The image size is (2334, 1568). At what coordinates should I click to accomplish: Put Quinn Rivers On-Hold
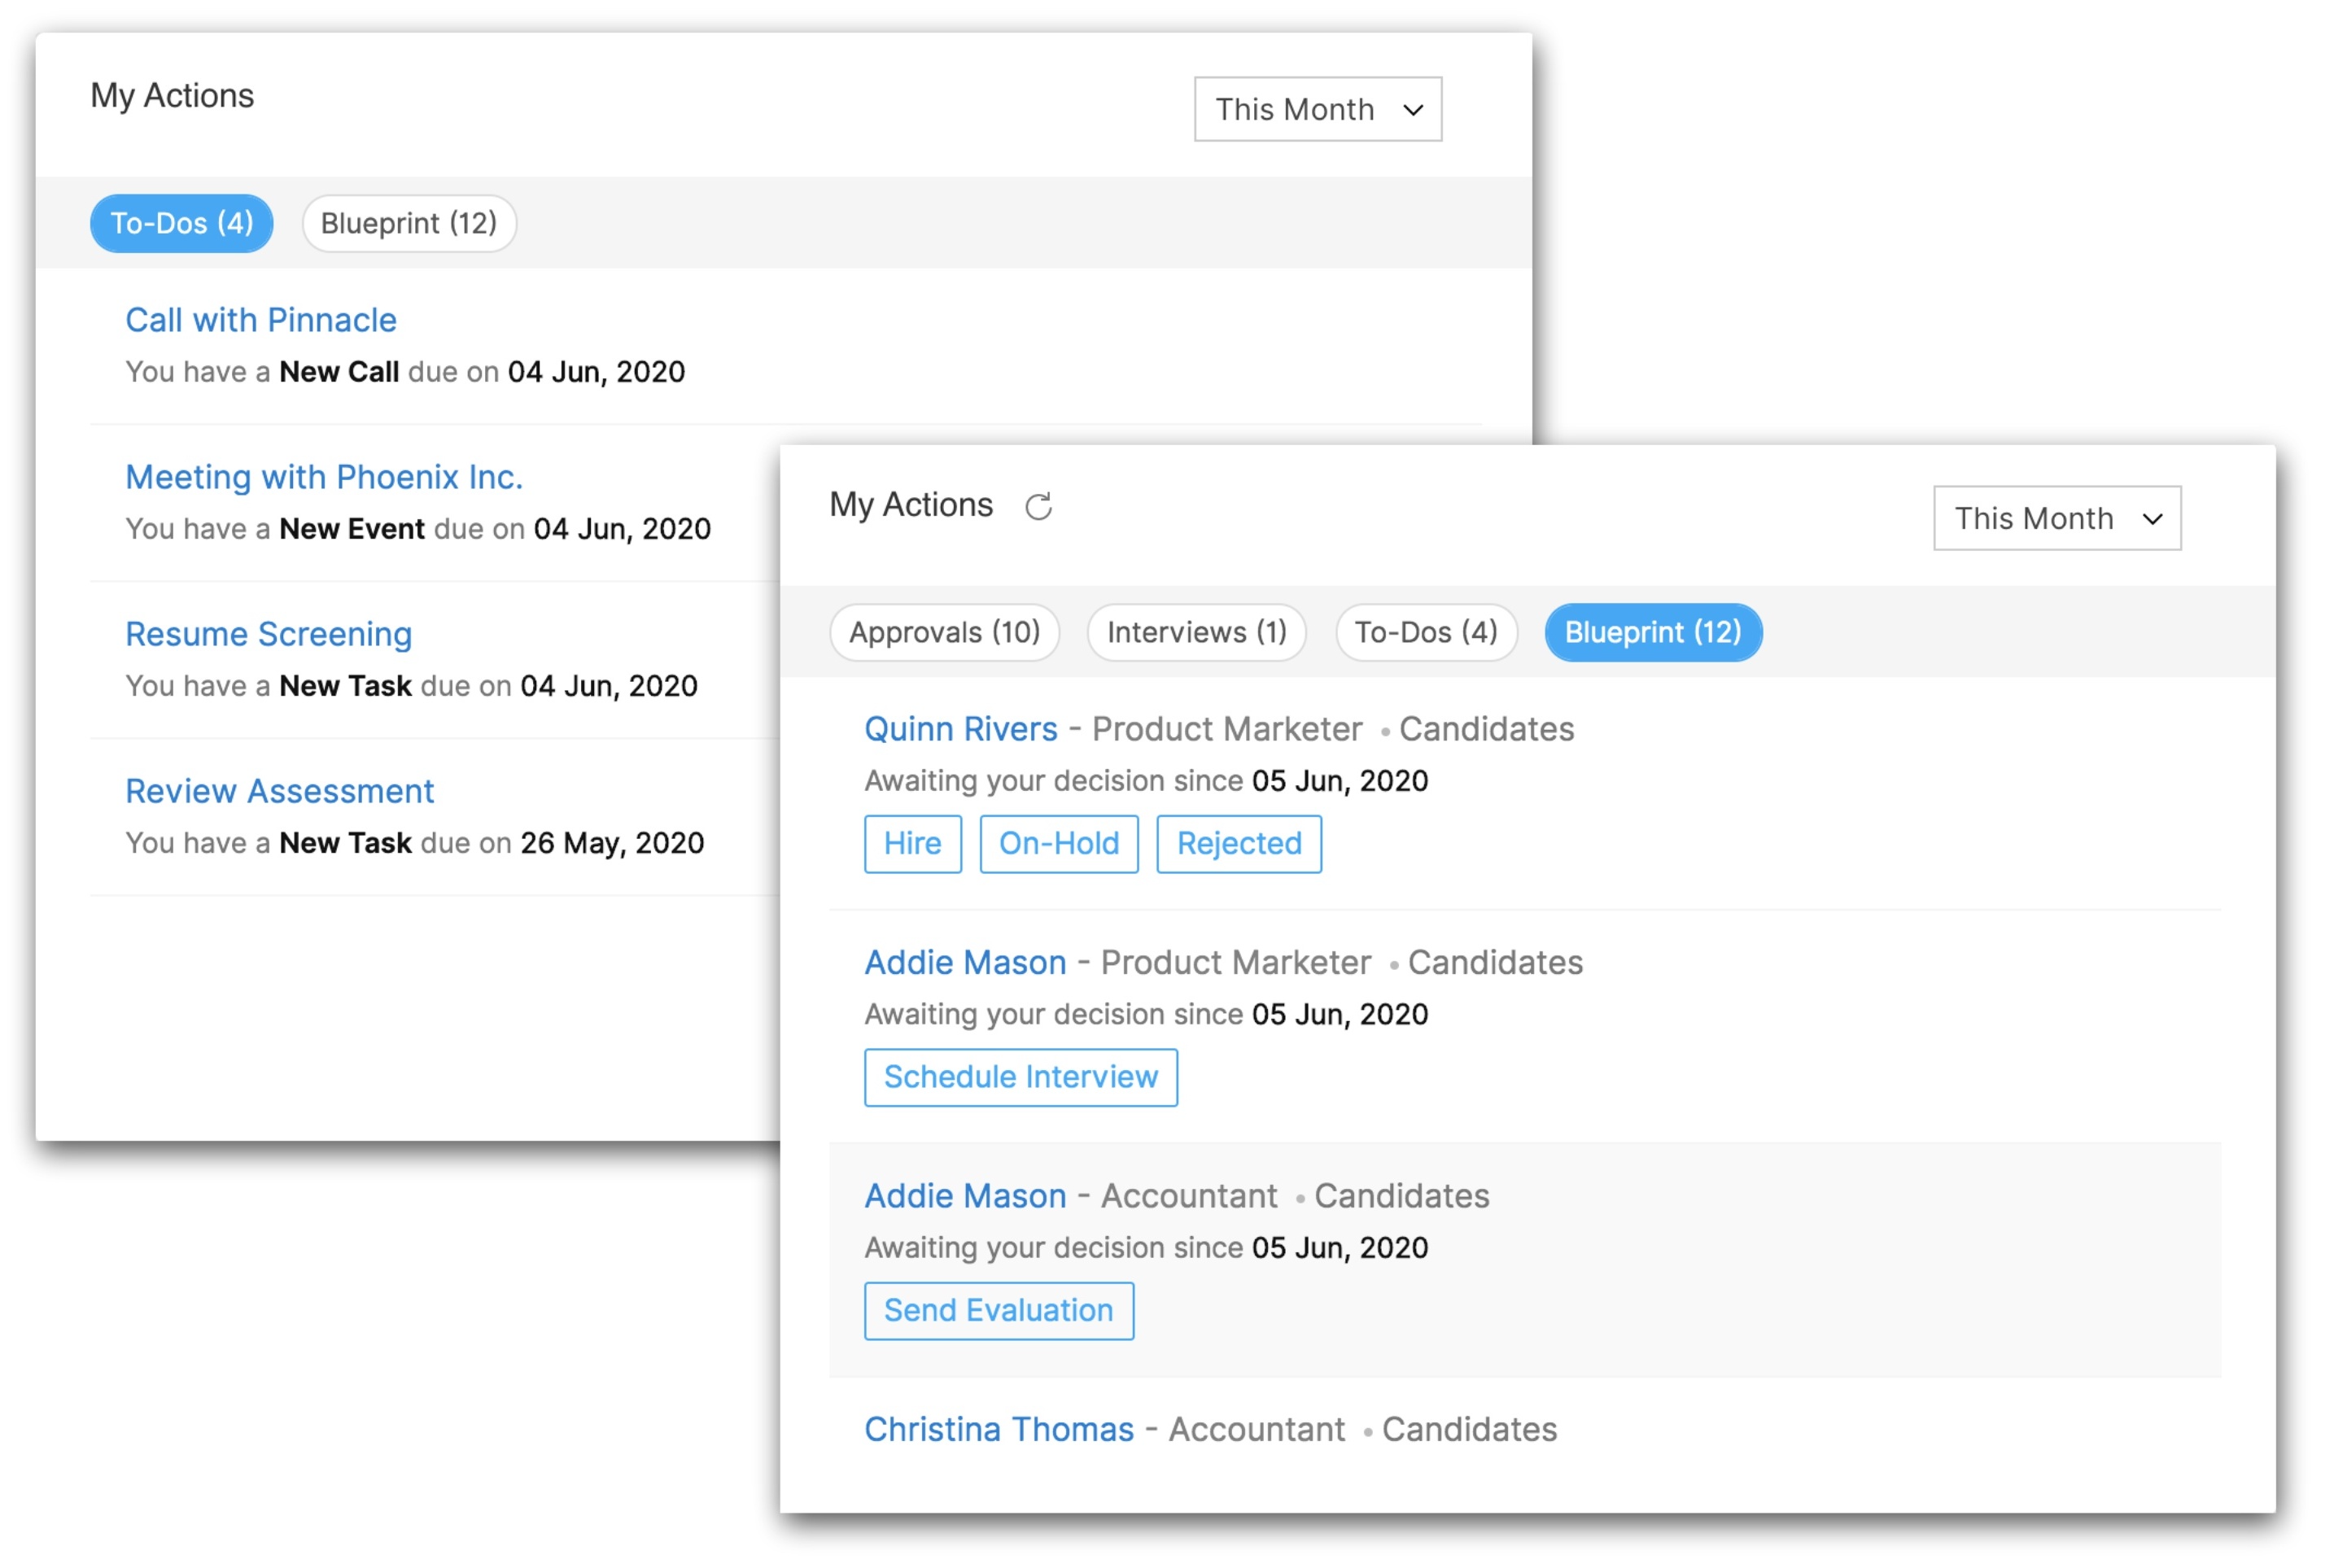1058,843
